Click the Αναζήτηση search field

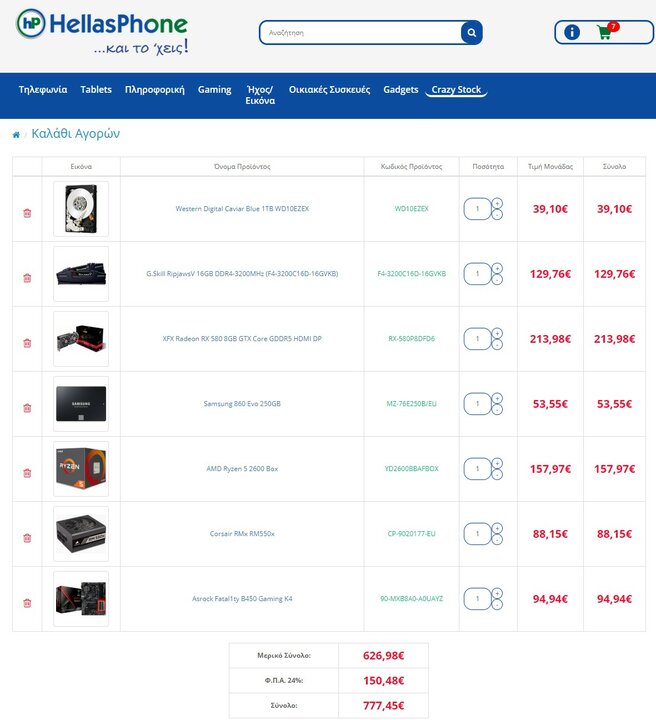(360, 33)
